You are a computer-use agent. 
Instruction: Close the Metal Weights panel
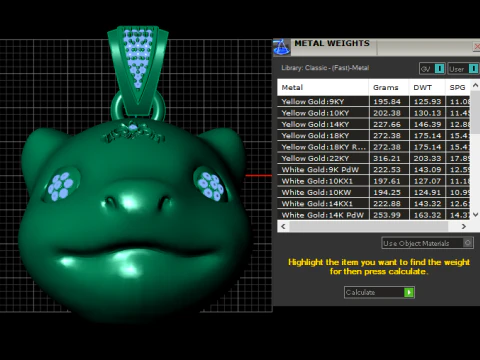[x=476, y=47]
